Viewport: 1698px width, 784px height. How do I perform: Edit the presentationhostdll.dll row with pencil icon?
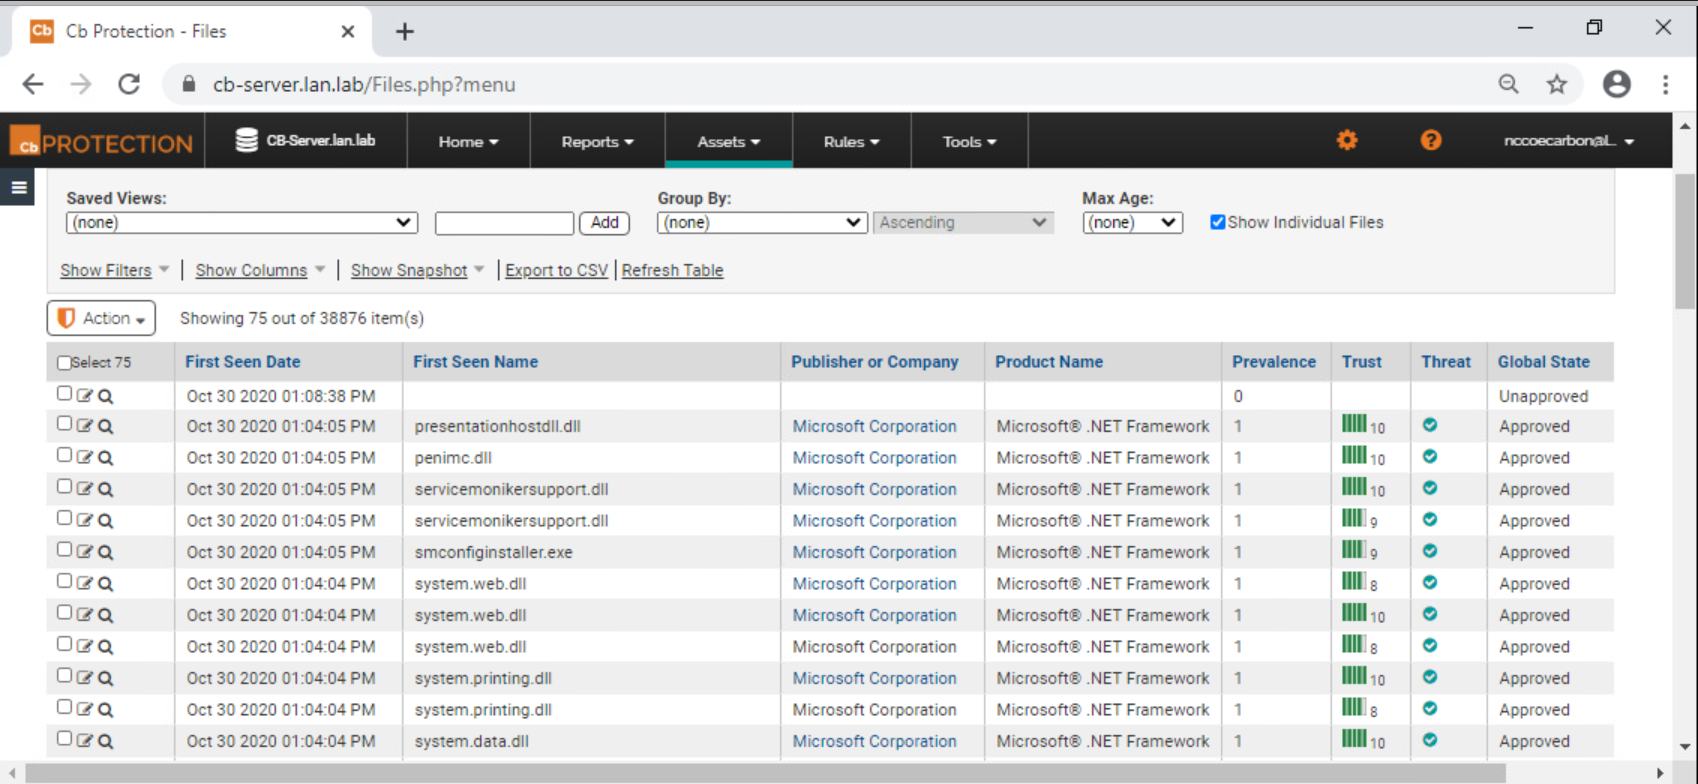[84, 425]
